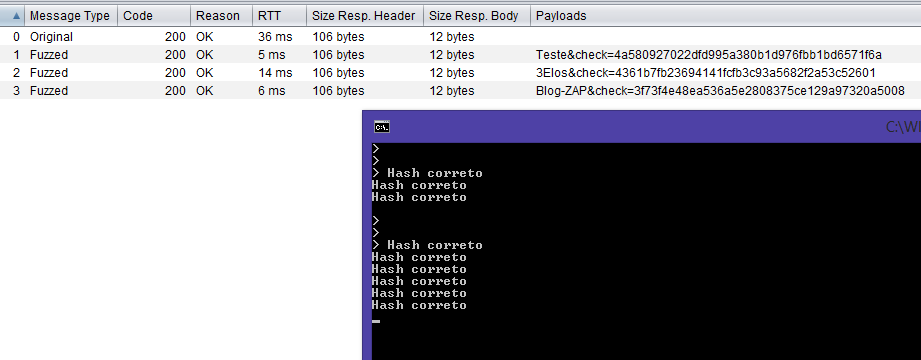Sort by the RTT column header

[x=279, y=16]
